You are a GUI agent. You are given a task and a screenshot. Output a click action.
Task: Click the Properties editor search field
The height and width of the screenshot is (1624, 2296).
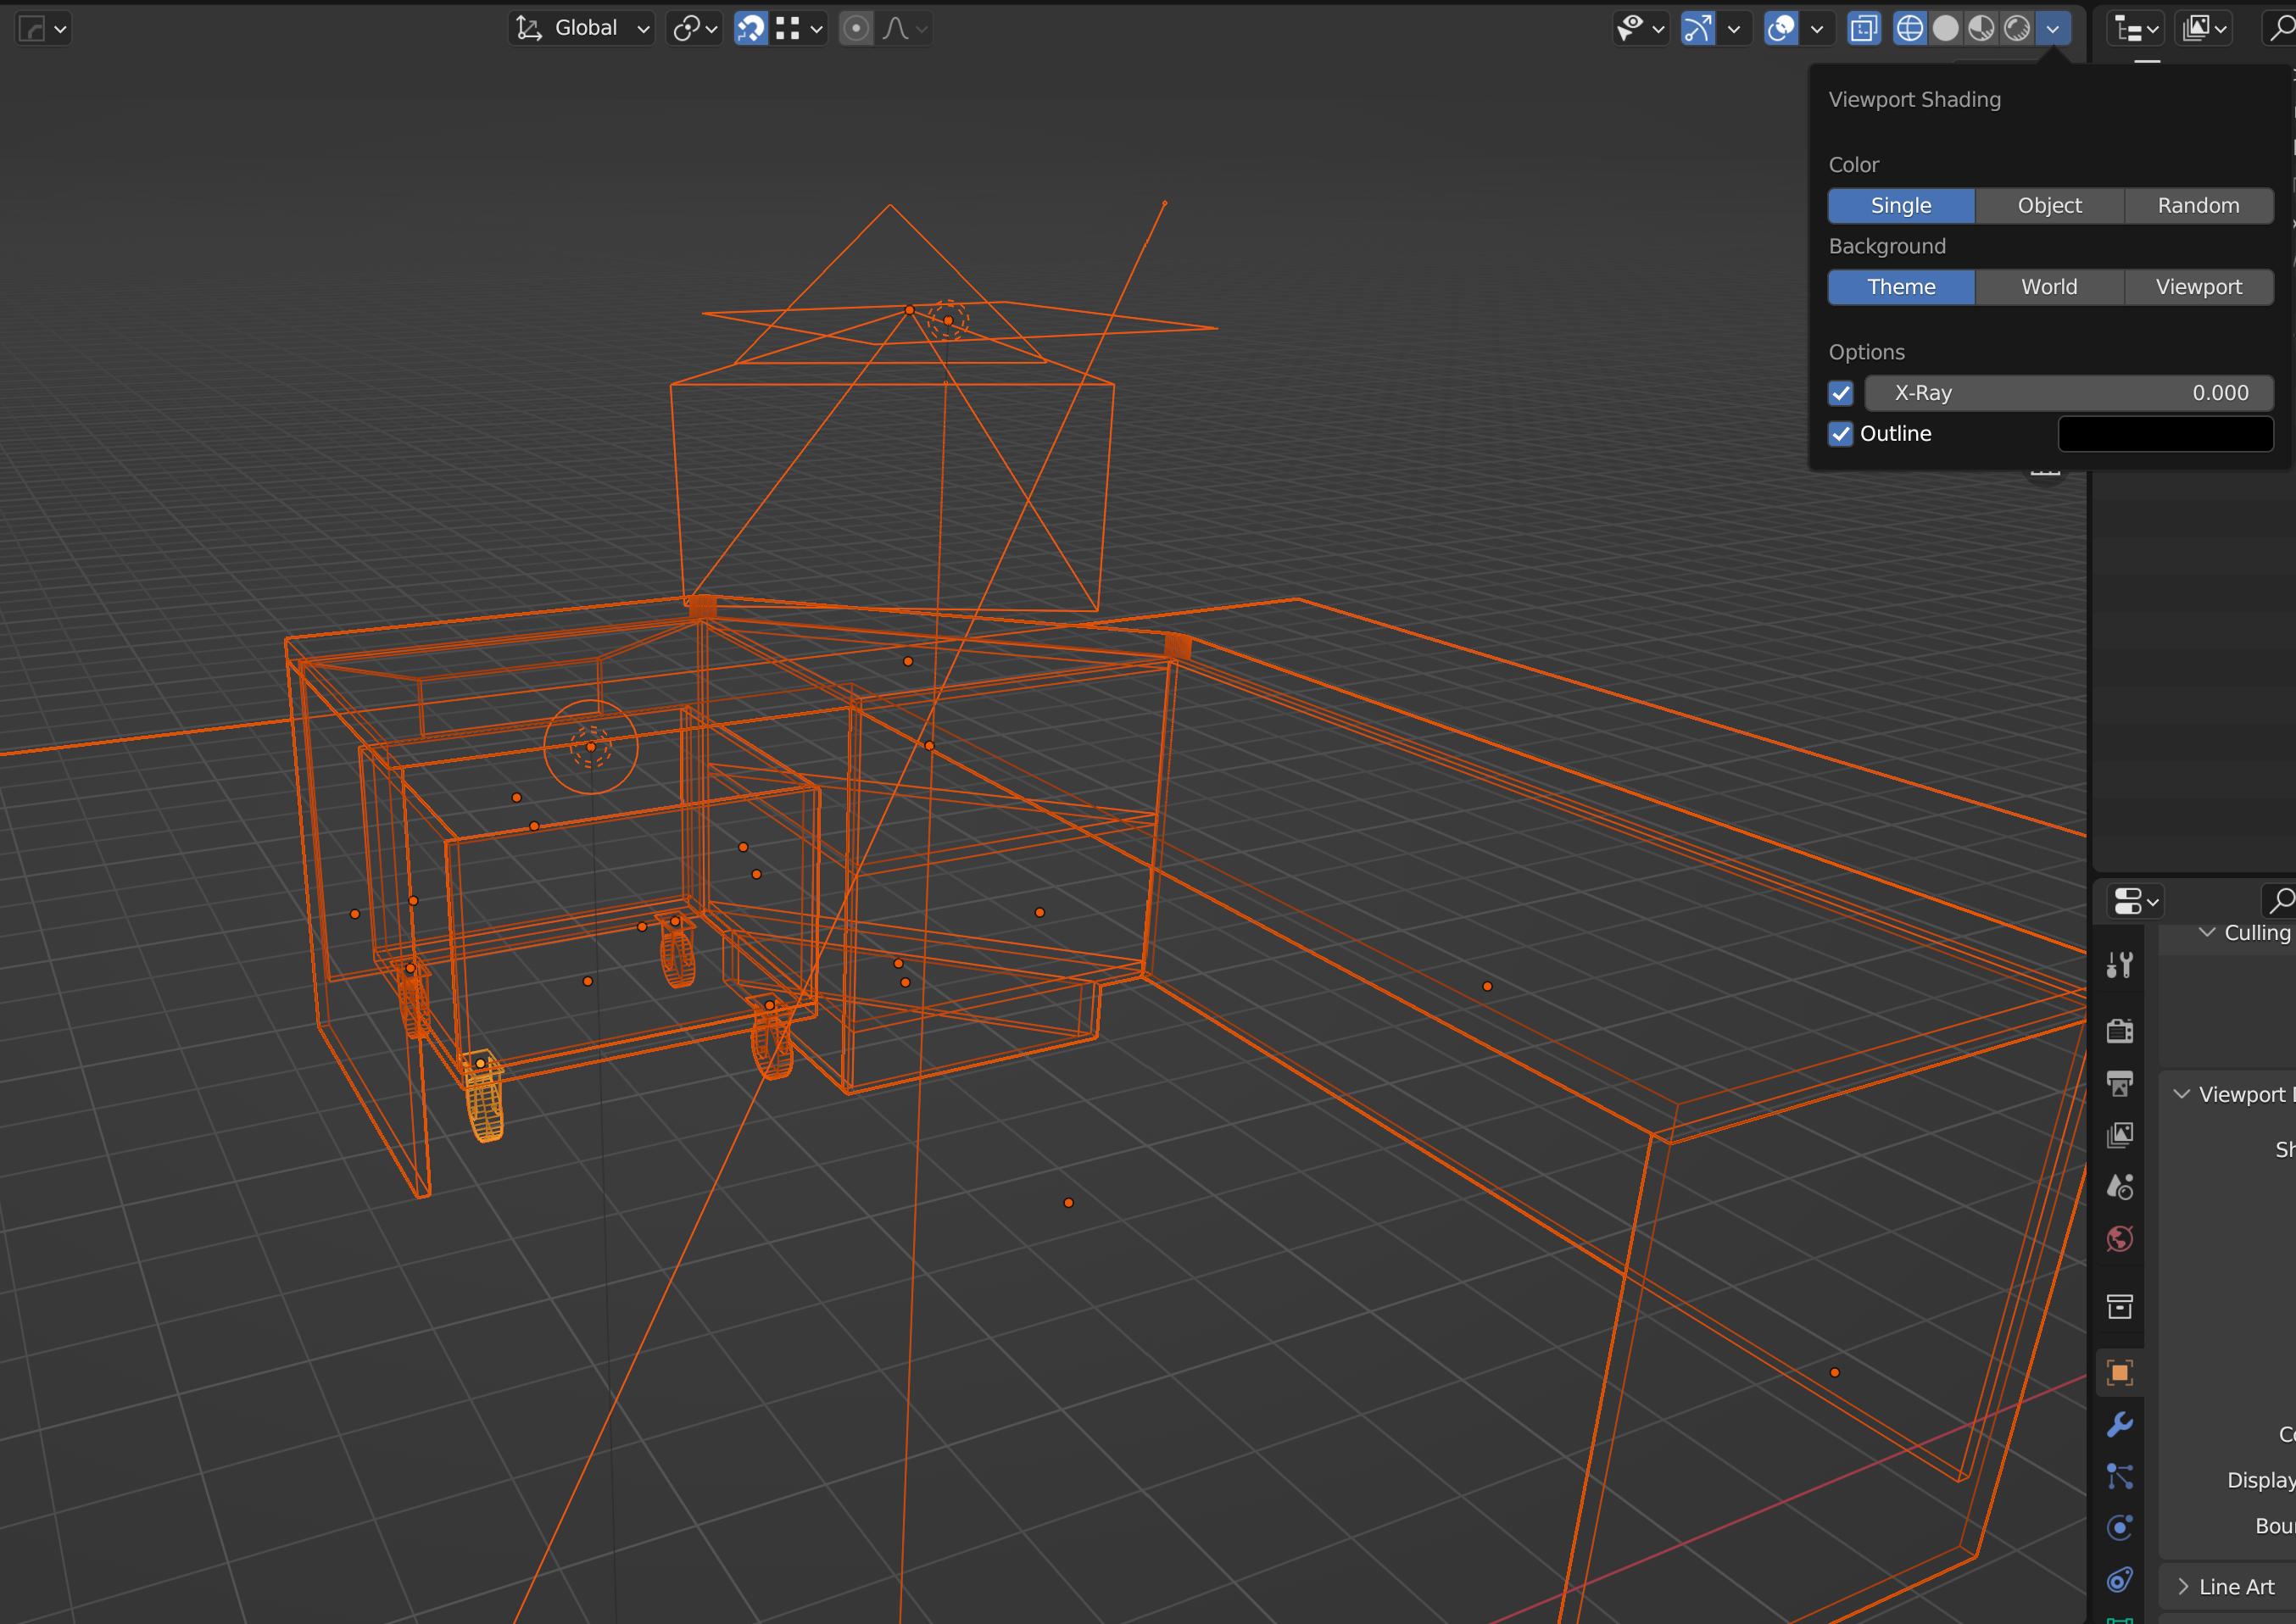(2280, 901)
